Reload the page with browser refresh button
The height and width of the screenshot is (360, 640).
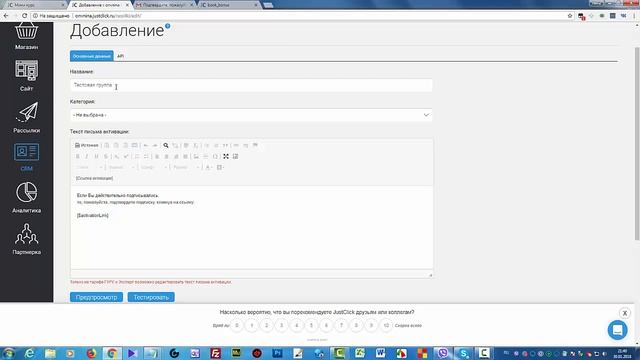(24, 16)
